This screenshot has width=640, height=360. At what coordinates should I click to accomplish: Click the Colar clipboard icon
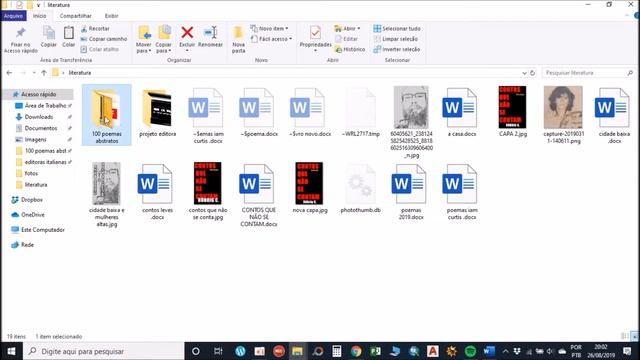tap(69, 33)
